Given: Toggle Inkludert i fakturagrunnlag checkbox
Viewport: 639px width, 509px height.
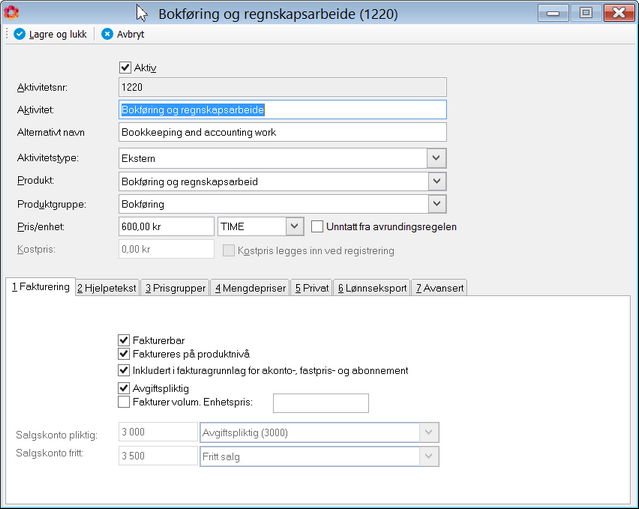Looking at the screenshot, I should tap(124, 370).
